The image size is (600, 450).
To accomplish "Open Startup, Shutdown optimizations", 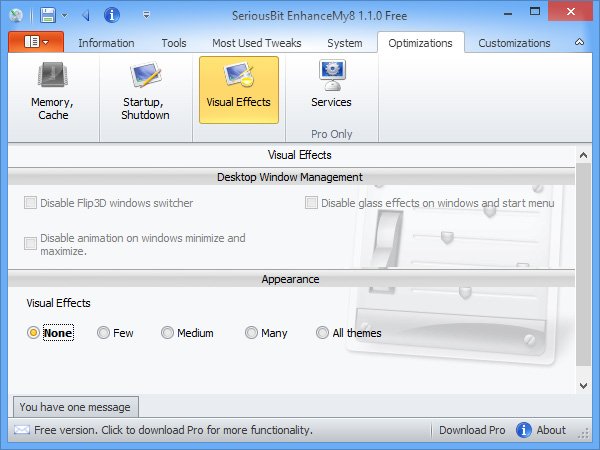I will pyautogui.click(x=145, y=91).
